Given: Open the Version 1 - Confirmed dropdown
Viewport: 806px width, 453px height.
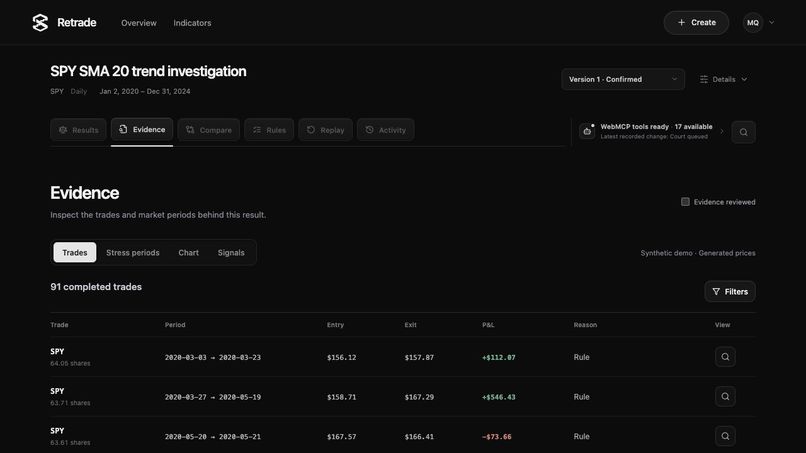Looking at the screenshot, I should coord(622,79).
